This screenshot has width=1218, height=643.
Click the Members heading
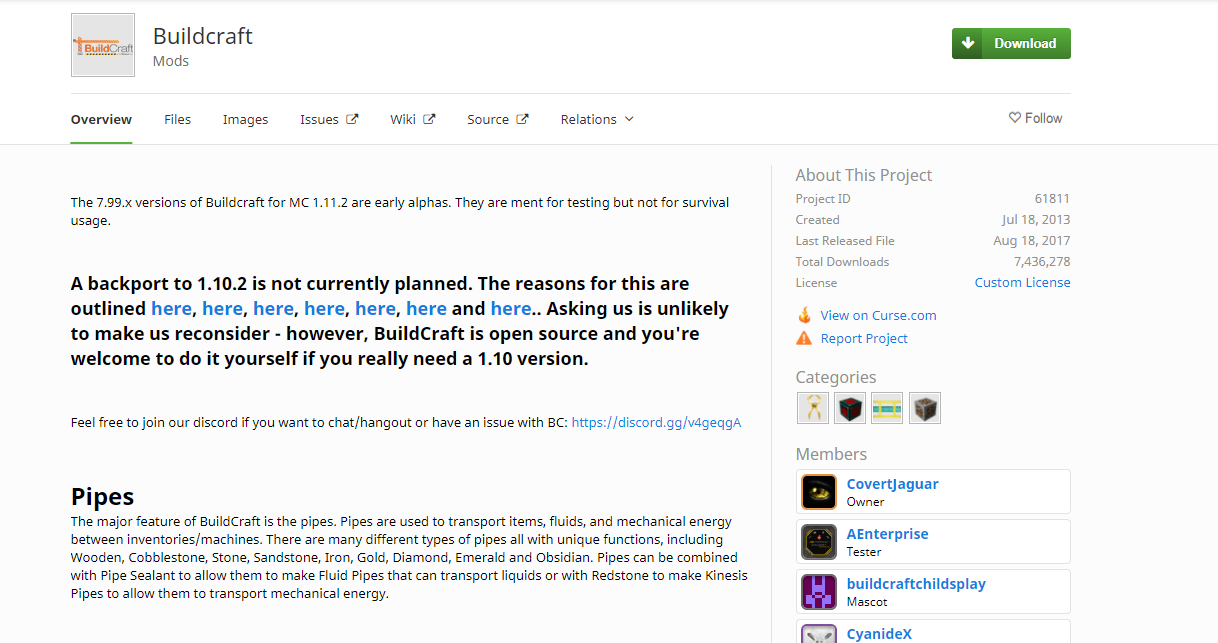831,454
